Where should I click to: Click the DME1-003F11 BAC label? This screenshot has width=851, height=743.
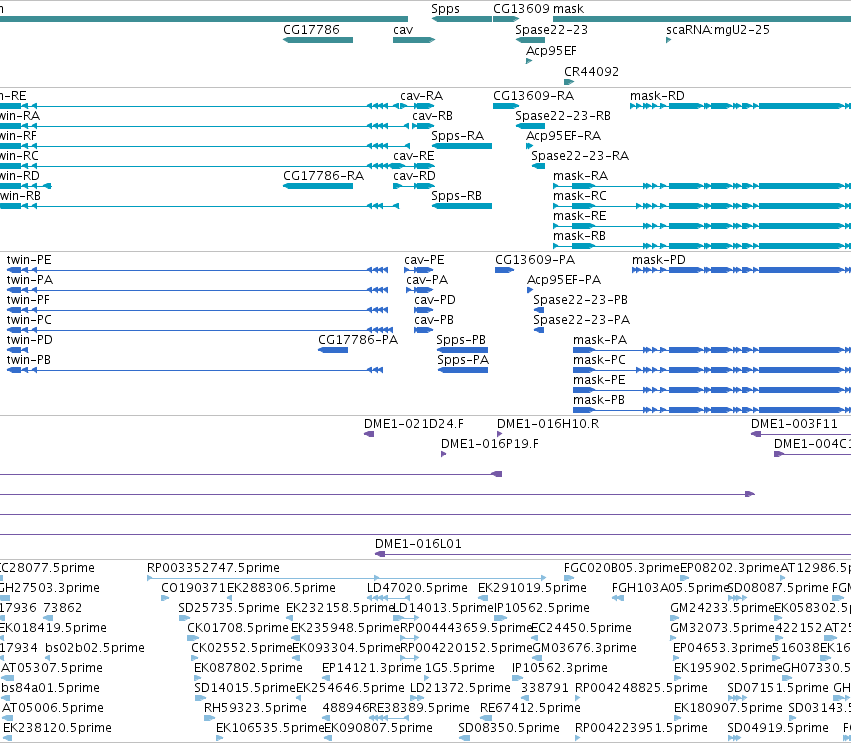coord(794,424)
